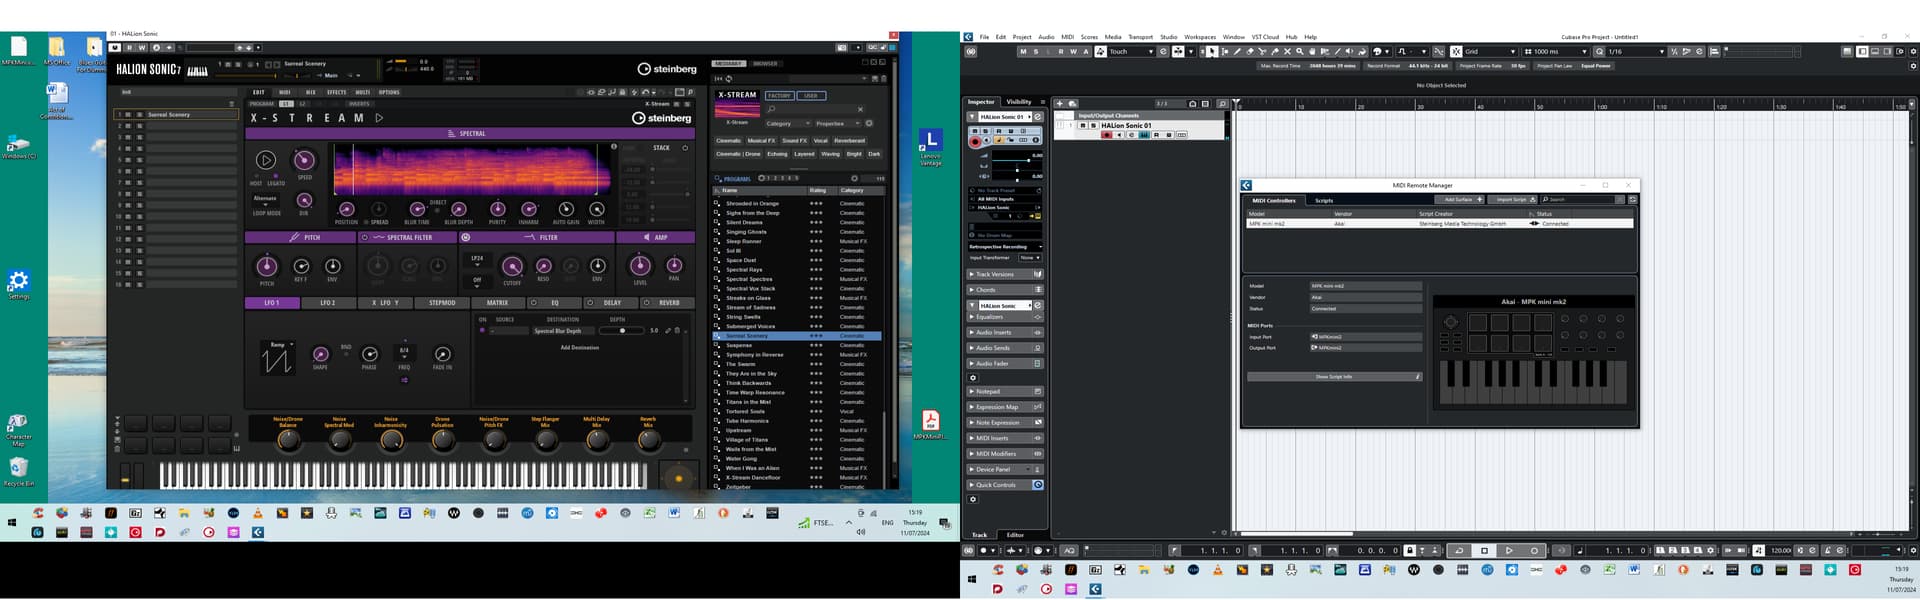Switch to the Scripts tab in MIDI Remote Manager
Viewport: 1920px width, 600px height.
pyautogui.click(x=1324, y=200)
